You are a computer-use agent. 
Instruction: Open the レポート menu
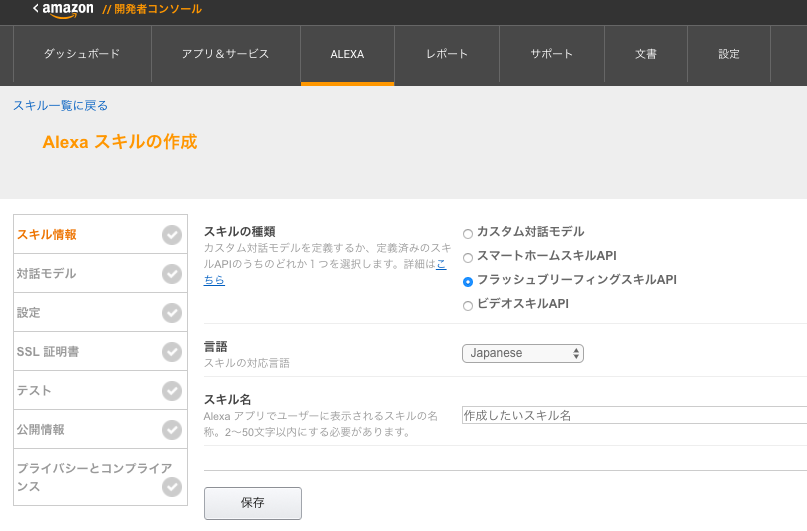coord(447,54)
